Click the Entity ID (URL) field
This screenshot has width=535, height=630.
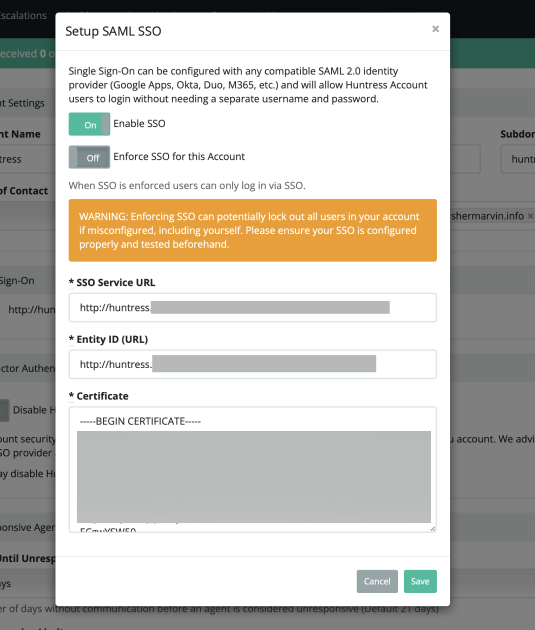pyautogui.click(x=253, y=364)
